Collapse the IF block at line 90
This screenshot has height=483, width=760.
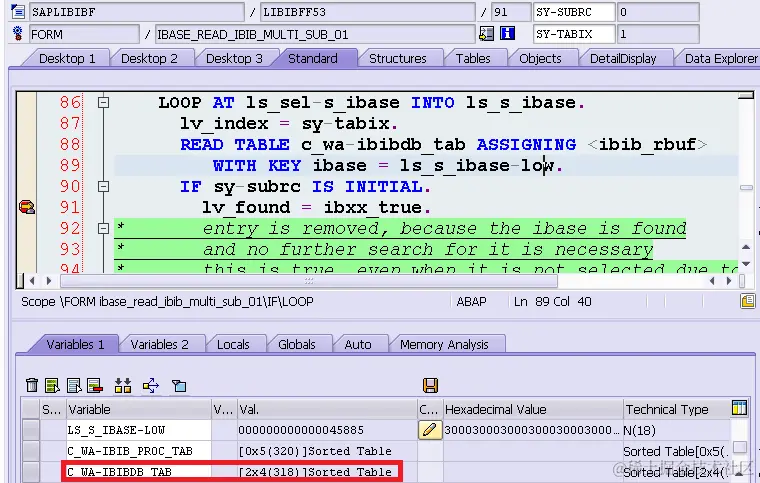coord(103,187)
